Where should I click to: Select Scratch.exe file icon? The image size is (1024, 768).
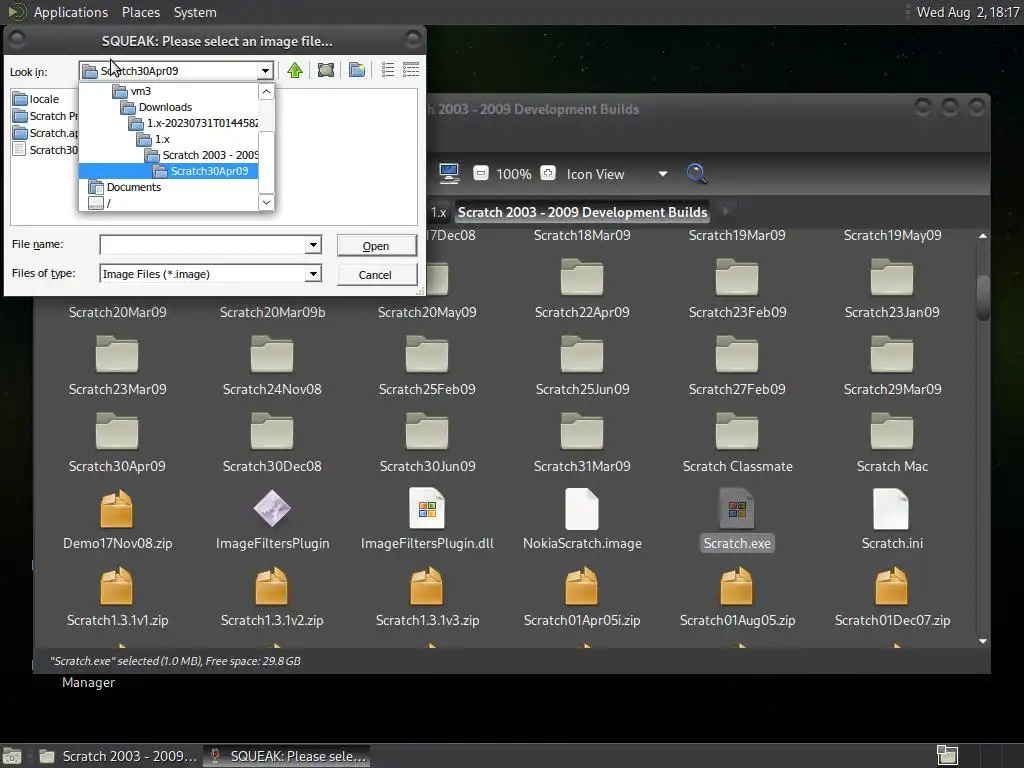[737, 509]
